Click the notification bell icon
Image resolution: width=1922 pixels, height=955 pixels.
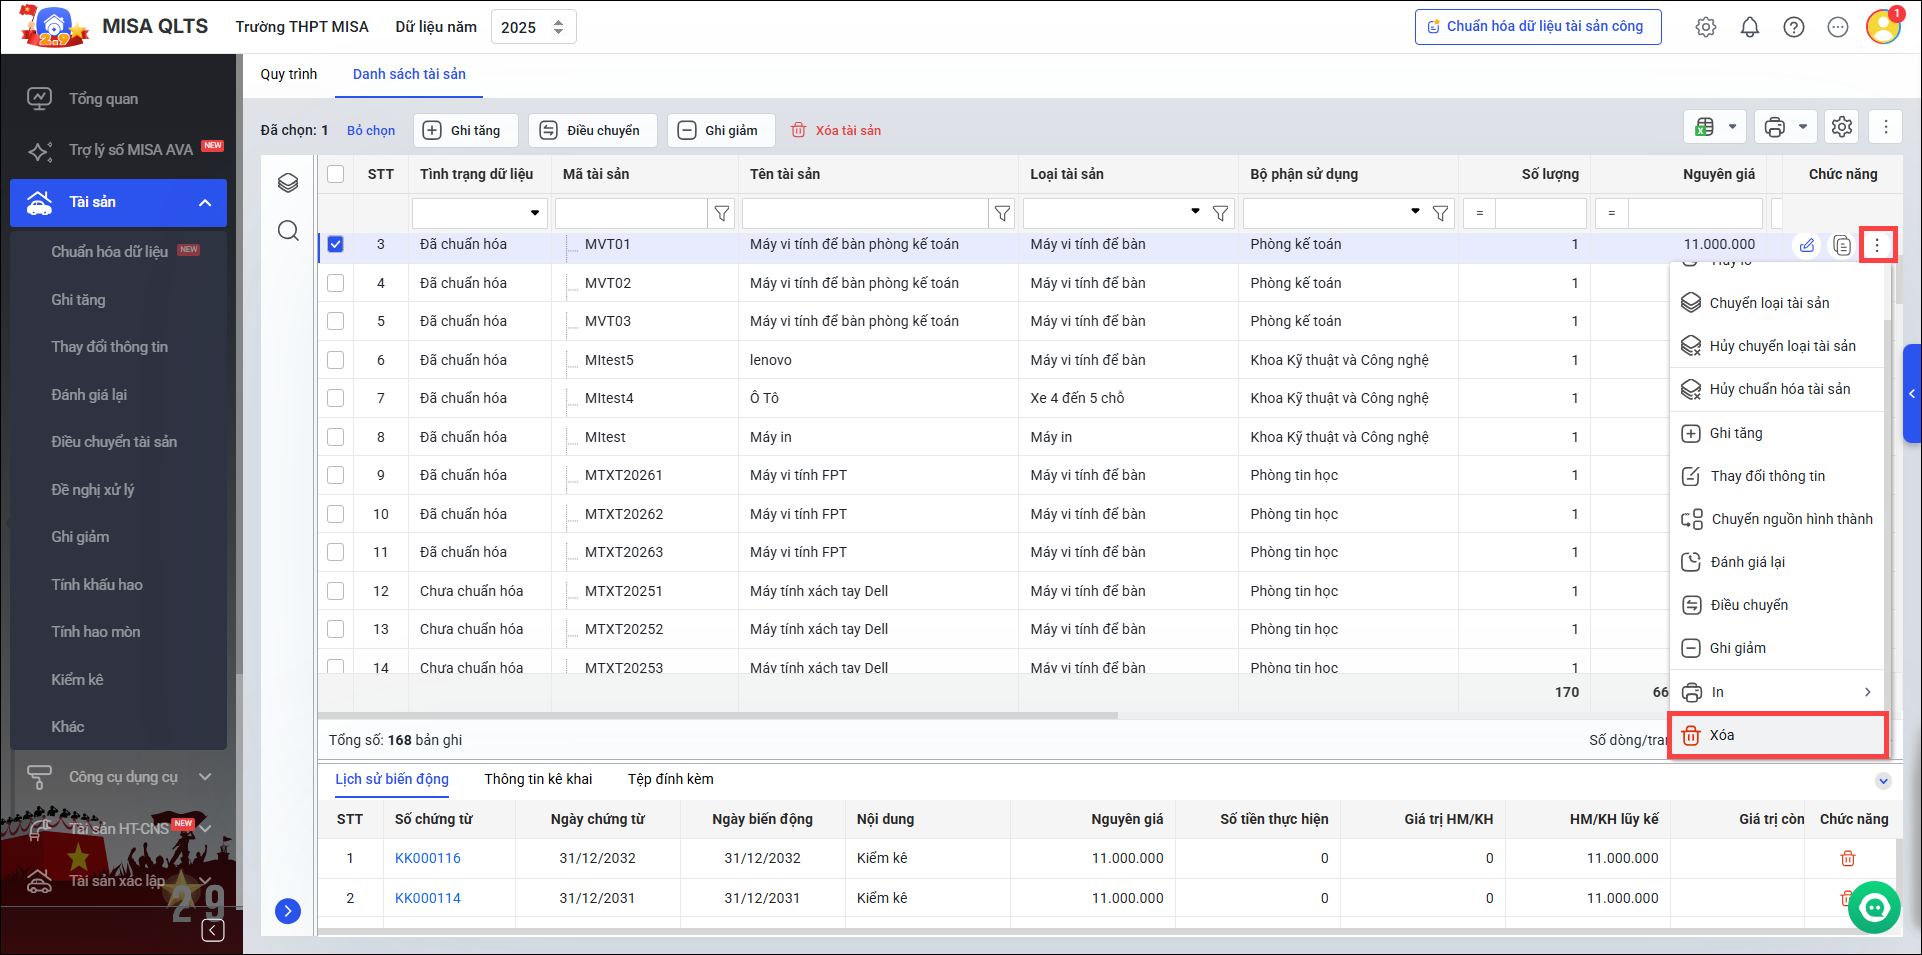coord(1749,27)
